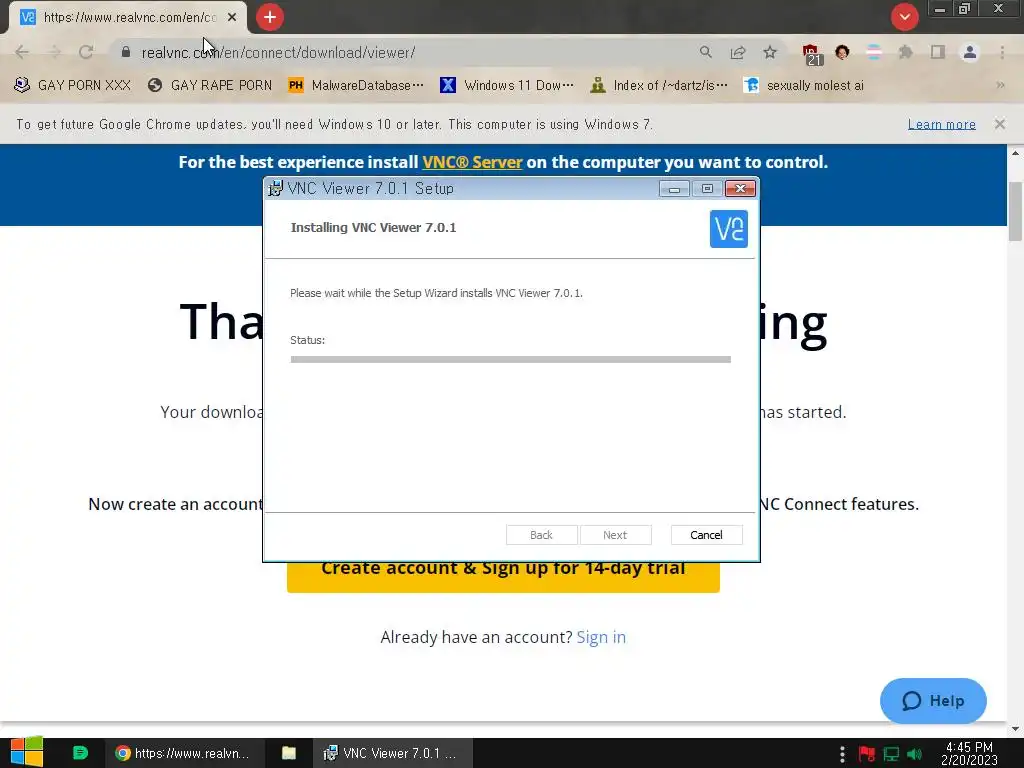
Task: Open MalwareDatabase bookmark
Action: (357, 86)
